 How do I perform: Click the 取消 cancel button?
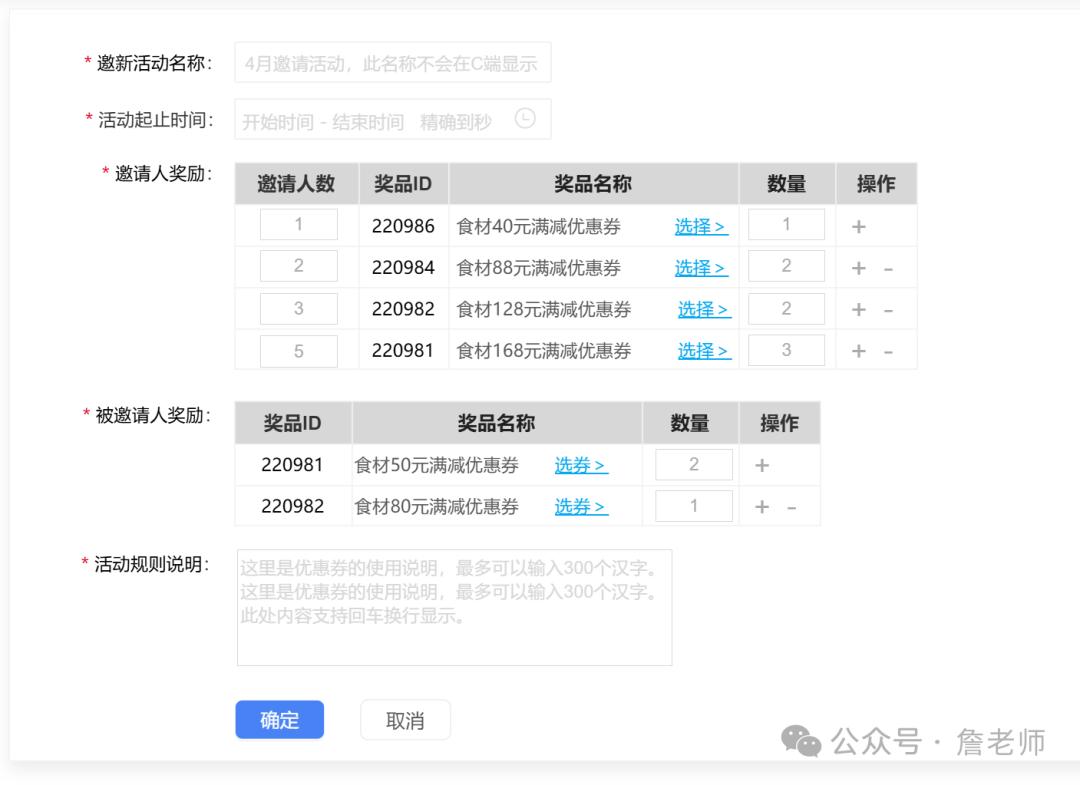[405, 719]
